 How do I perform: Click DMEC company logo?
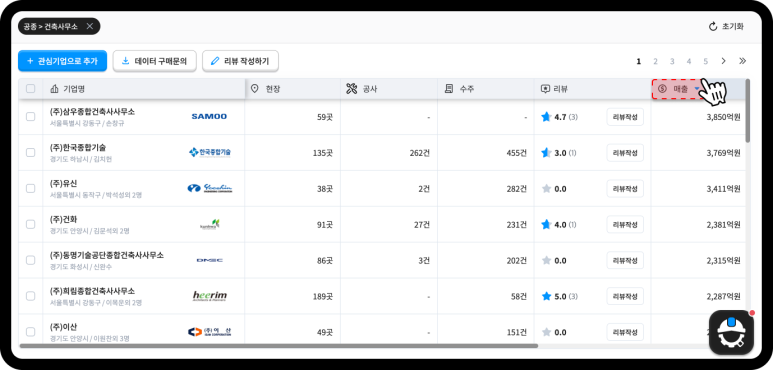210,260
